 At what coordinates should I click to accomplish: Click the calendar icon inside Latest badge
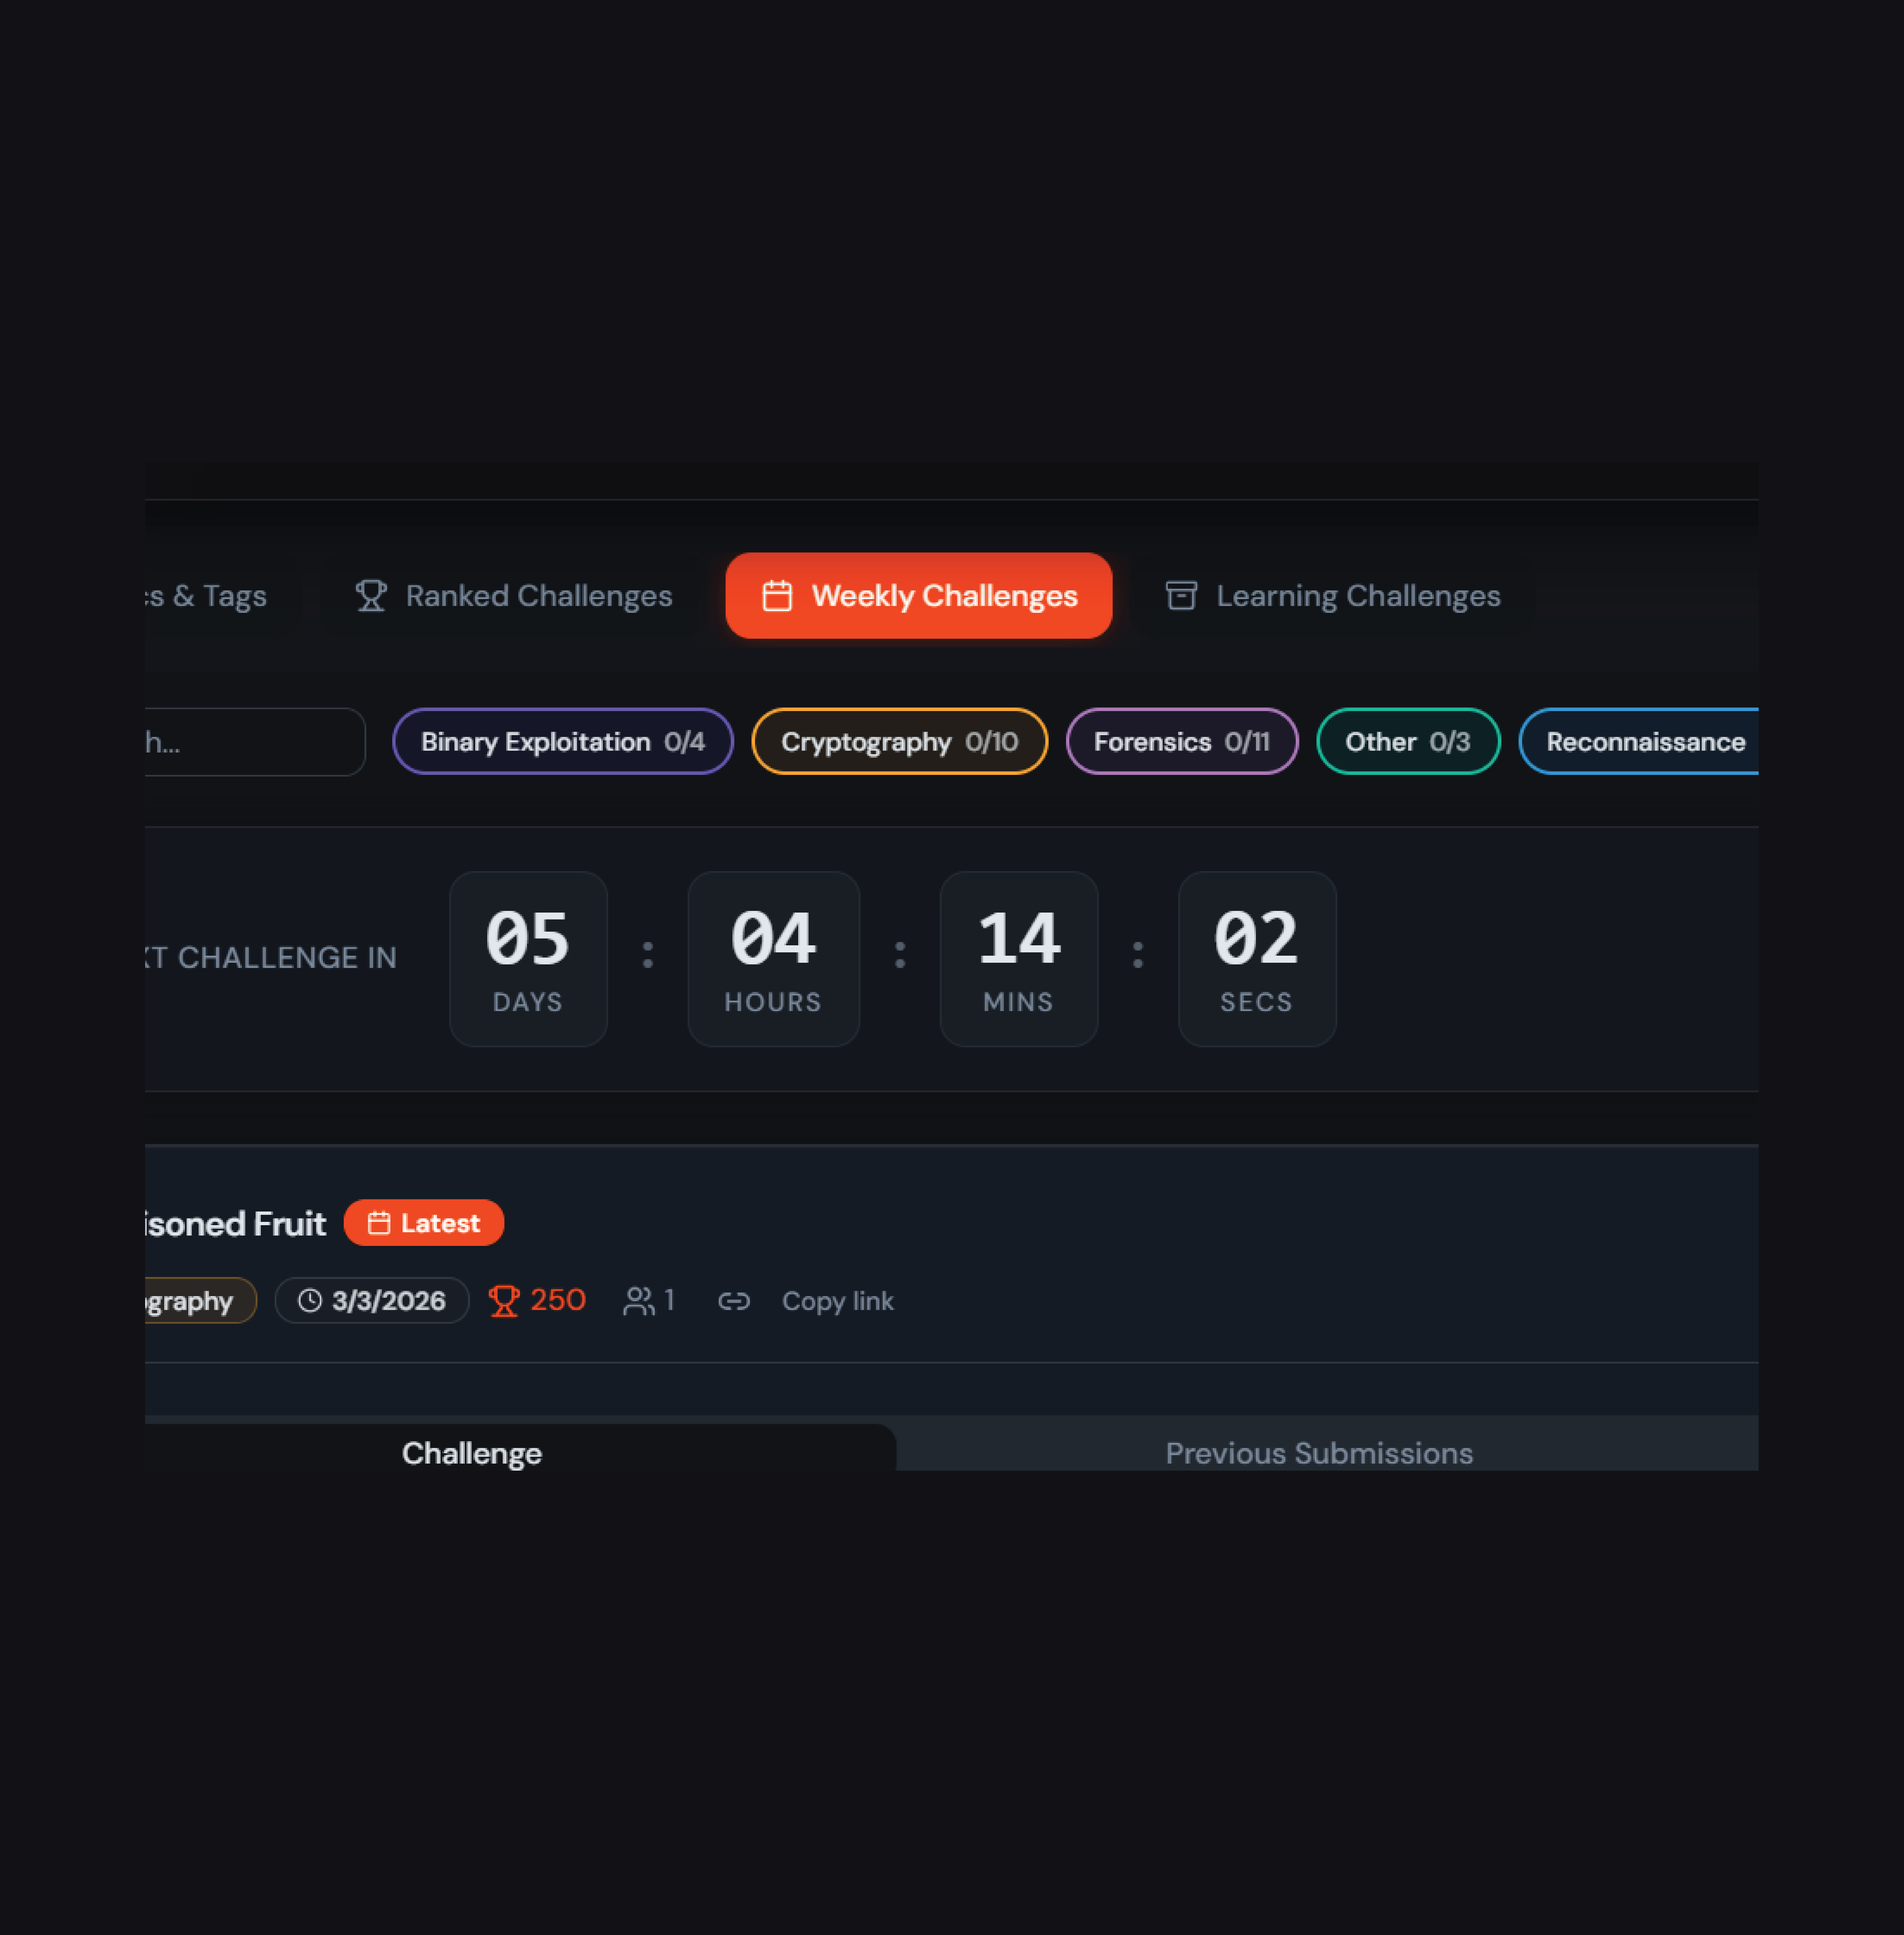click(x=378, y=1223)
